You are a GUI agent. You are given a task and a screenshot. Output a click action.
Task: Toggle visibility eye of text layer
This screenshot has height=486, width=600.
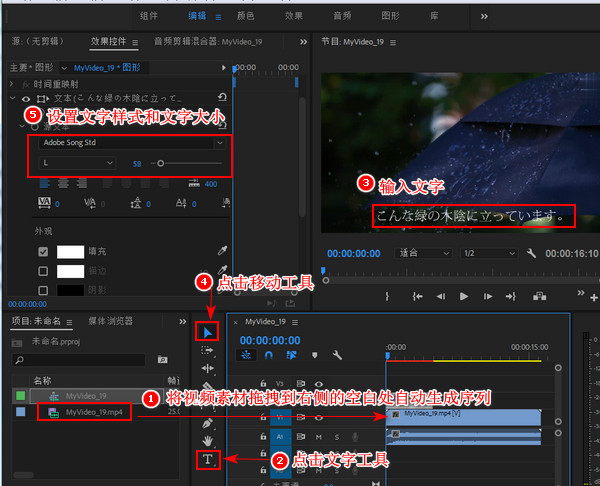click(x=26, y=99)
